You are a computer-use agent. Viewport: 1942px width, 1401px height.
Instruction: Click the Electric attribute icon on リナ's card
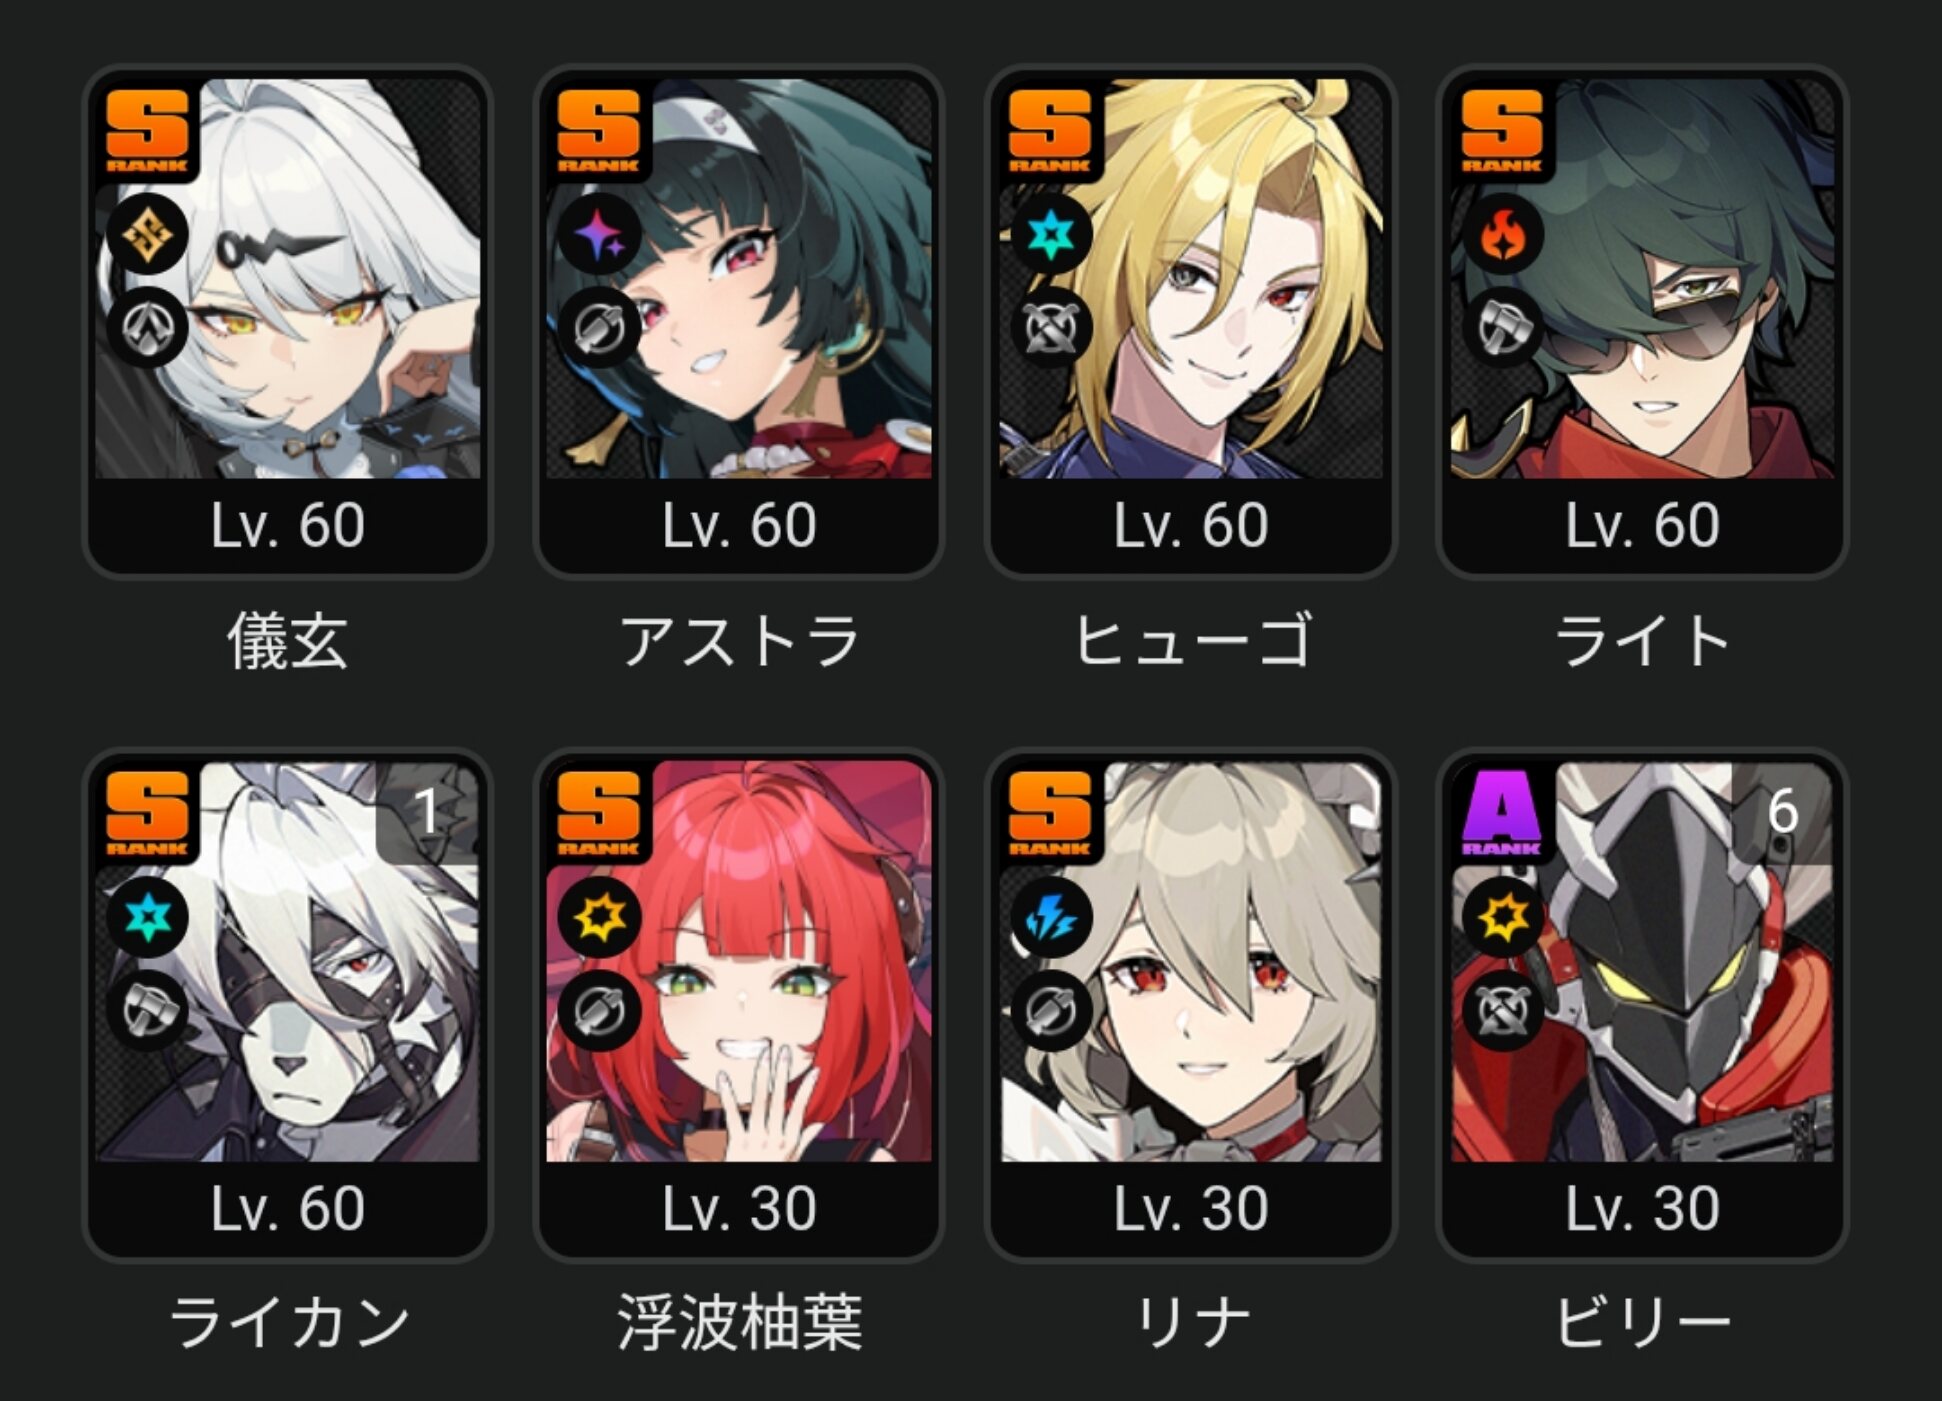[x=1050, y=917]
